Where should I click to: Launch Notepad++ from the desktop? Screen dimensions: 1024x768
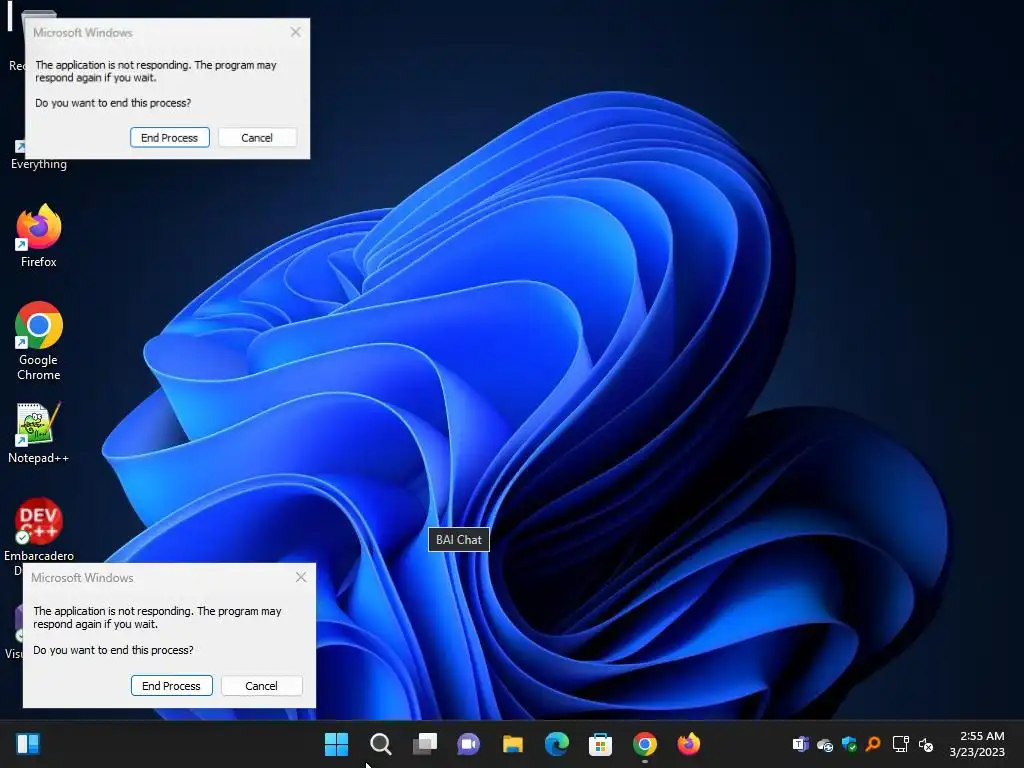[39, 432]
